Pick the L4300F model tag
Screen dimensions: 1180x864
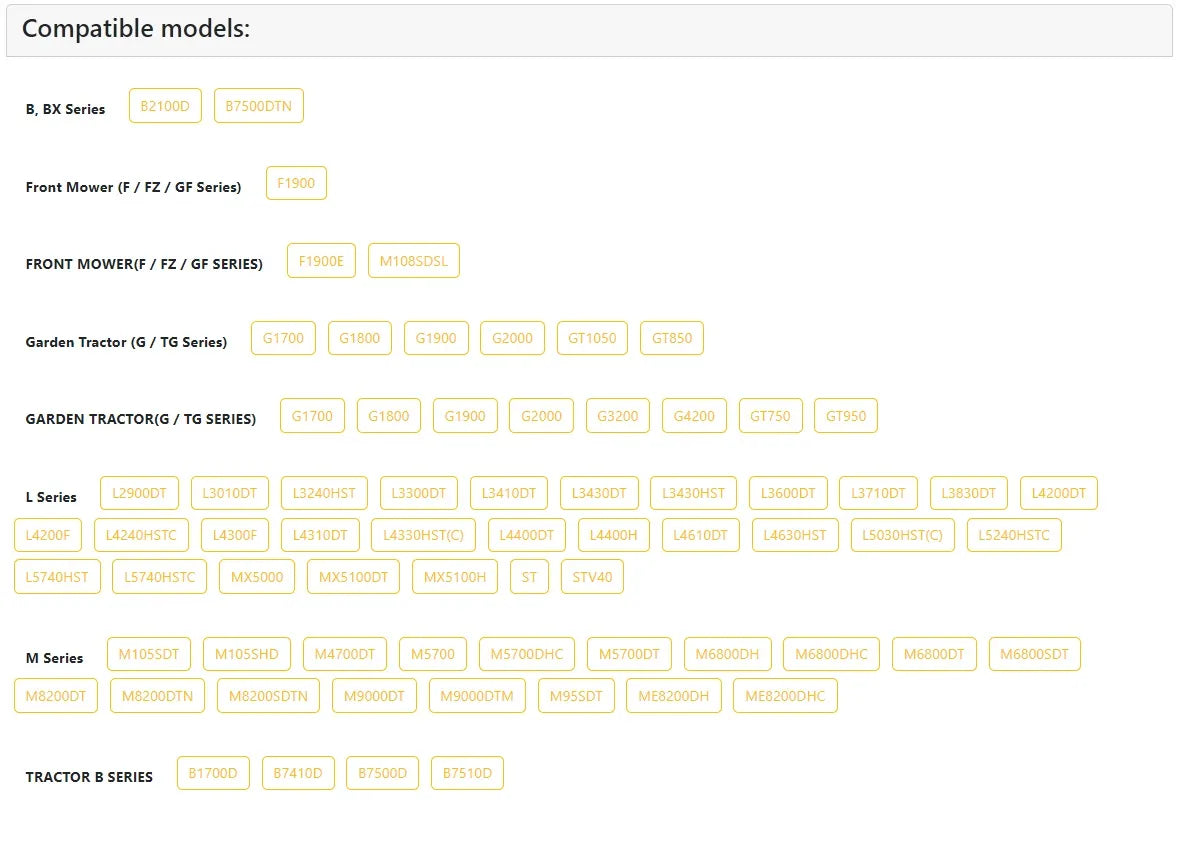click(235, 535)
